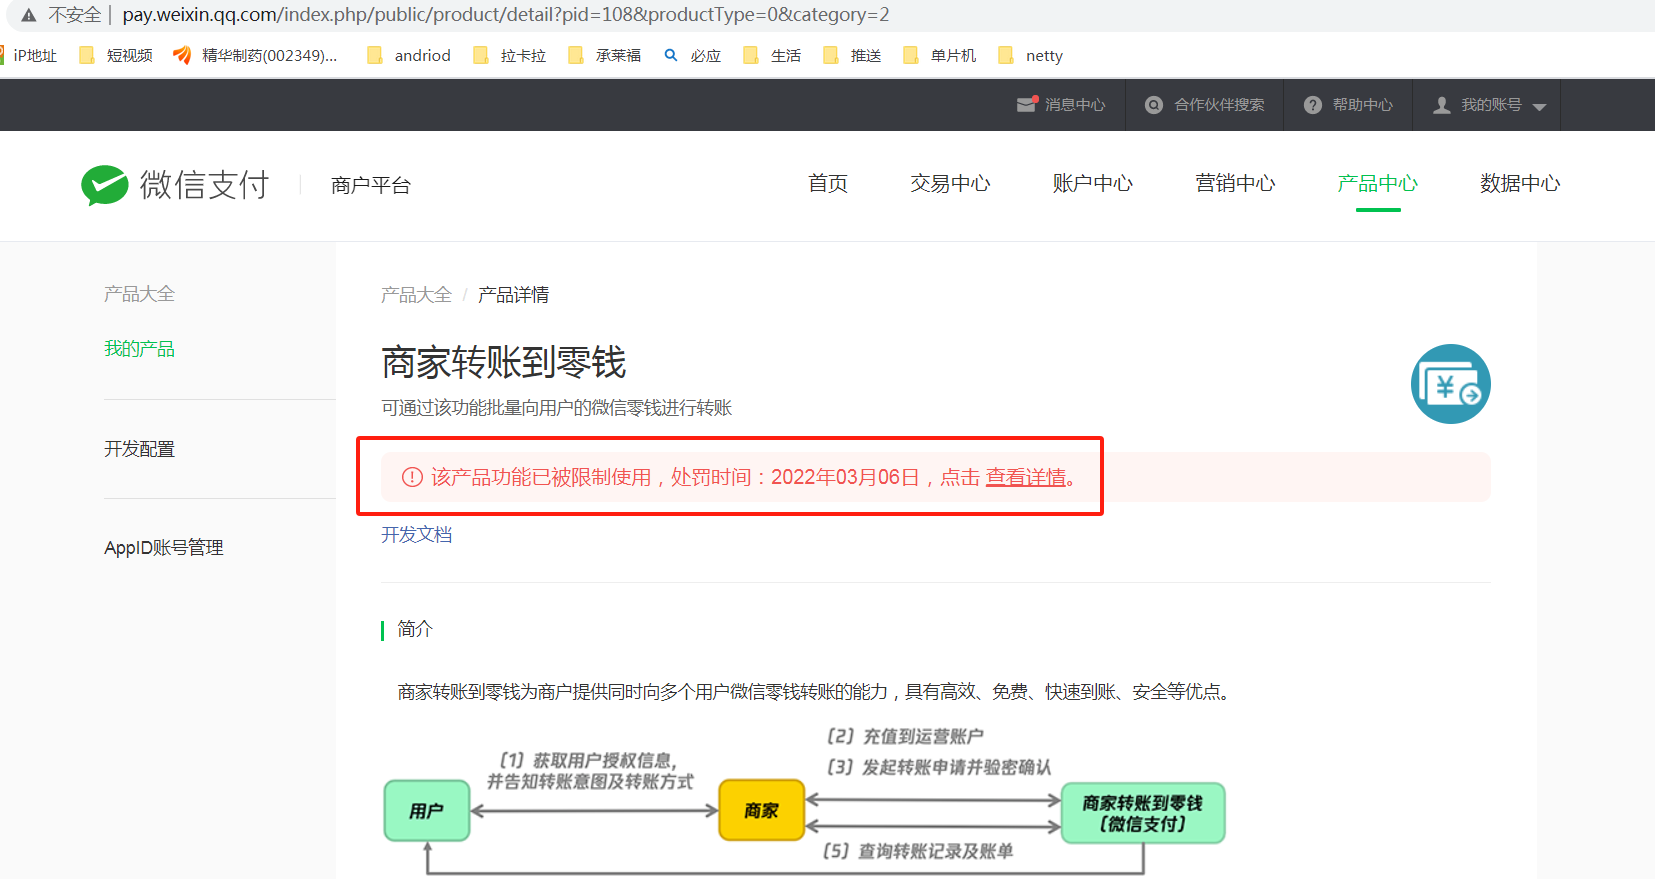Open the netty bookmark folder icon

[1006, 55]
